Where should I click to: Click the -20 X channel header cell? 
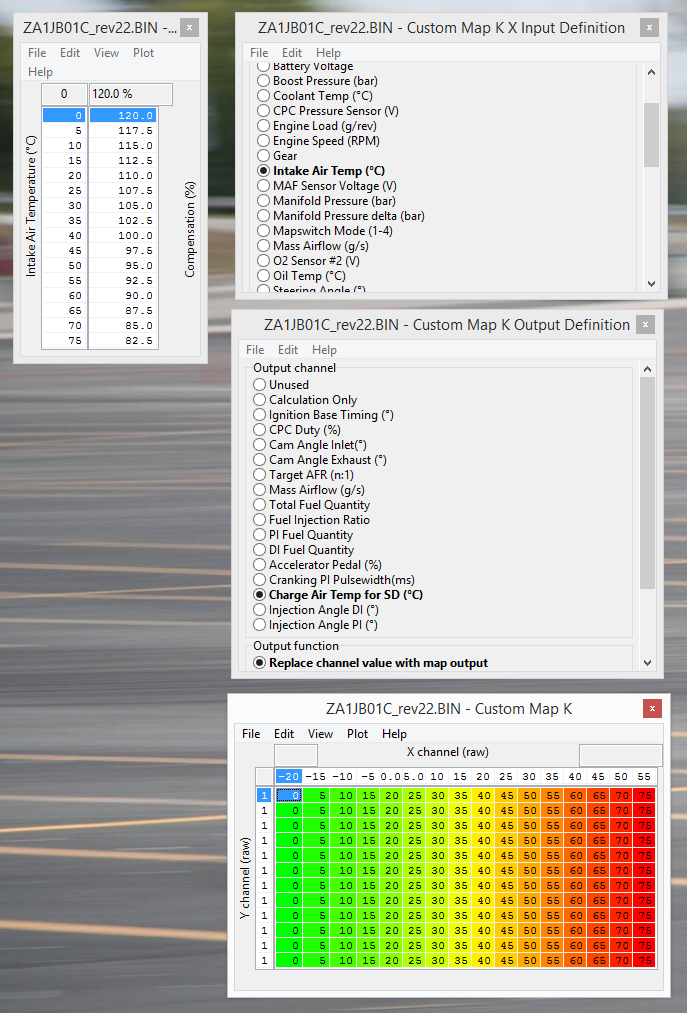(x=287, y=777)
